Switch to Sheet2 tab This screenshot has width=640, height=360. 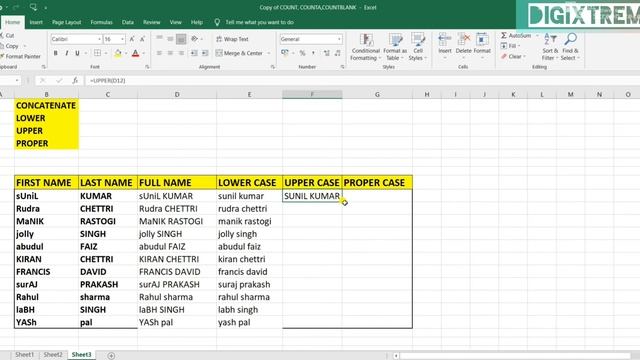[53, 355]
